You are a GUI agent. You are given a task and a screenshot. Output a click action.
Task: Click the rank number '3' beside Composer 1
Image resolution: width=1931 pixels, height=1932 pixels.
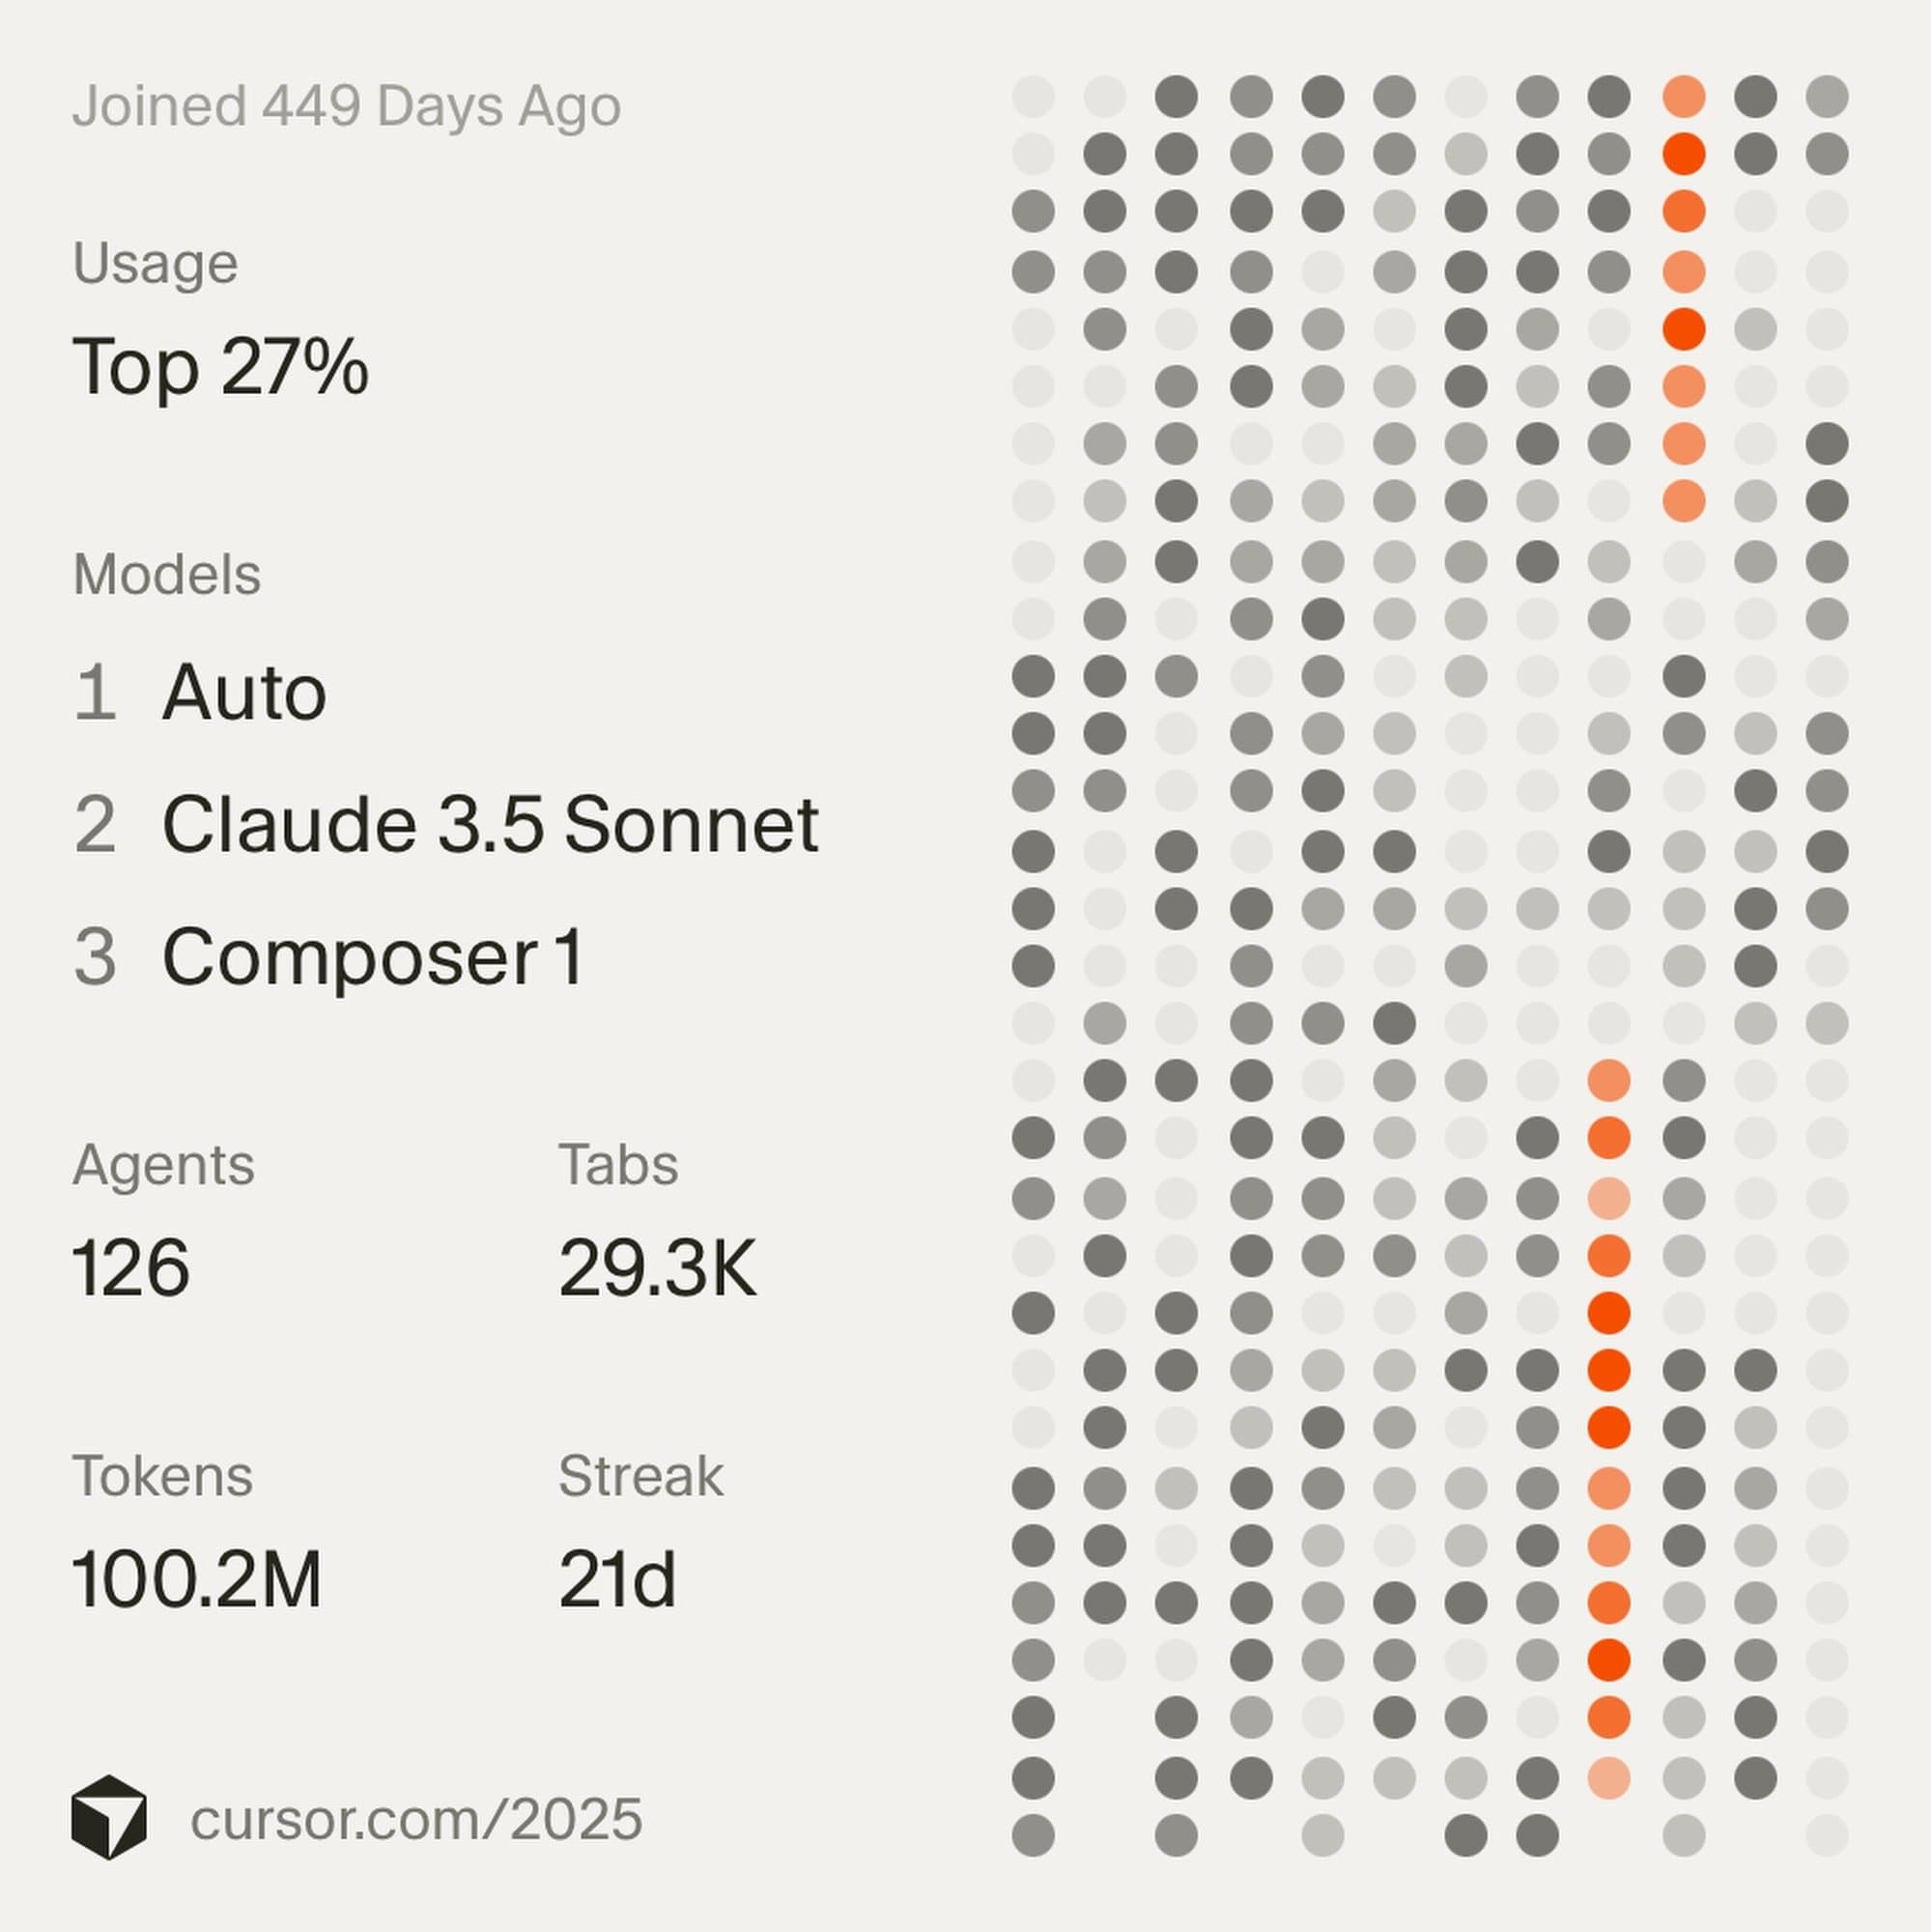[95, 957]
